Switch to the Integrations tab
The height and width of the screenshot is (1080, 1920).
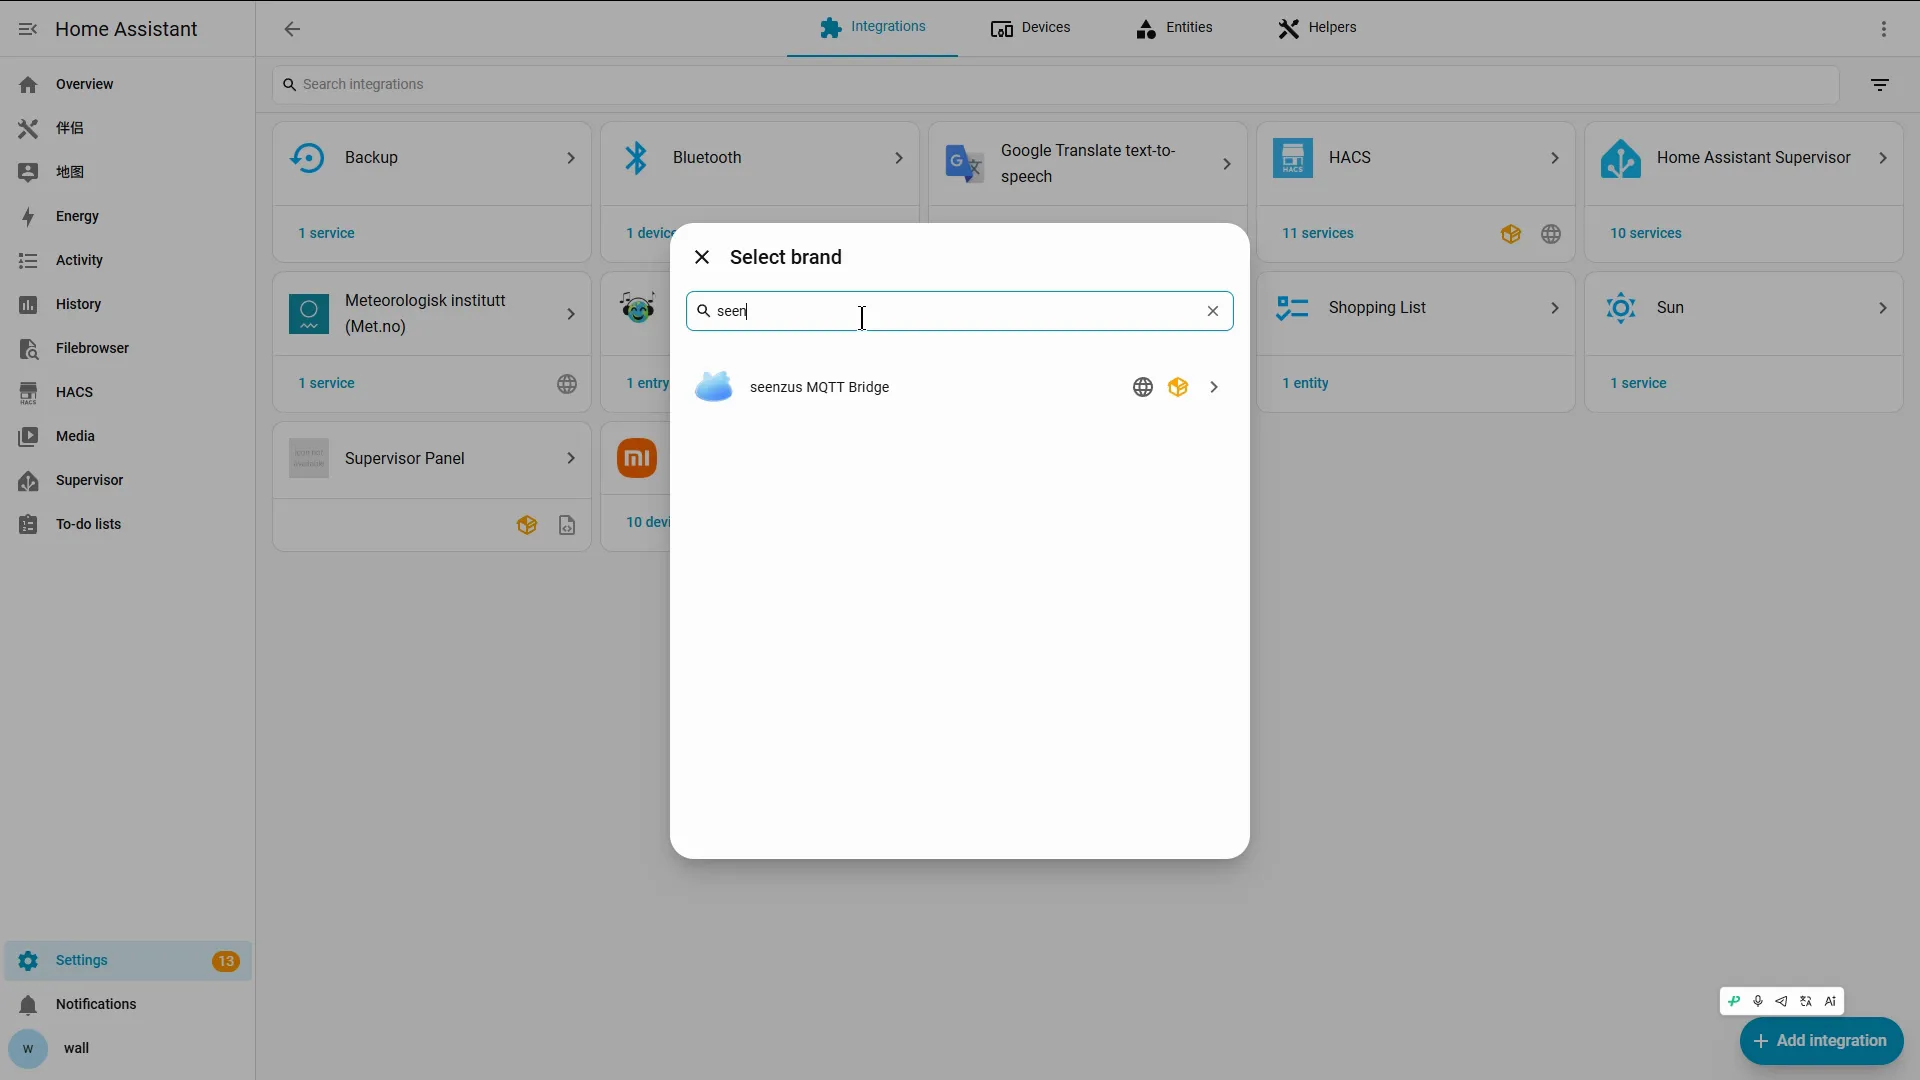click(x=872, y=28)
